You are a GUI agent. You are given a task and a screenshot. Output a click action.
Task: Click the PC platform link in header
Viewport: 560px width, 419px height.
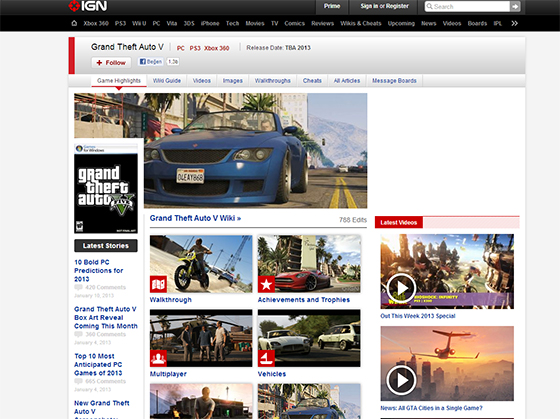click(181, 48)
